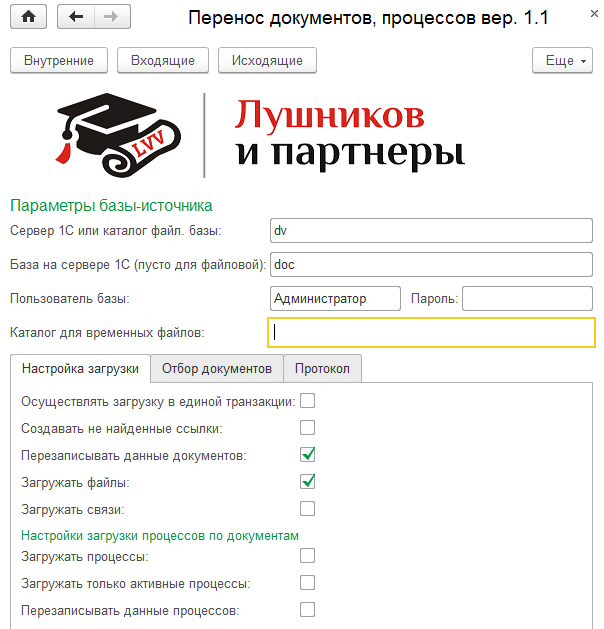
Task: Edit the Пользователь базы field
Action: pyautogui.click(x=335, y=298)
